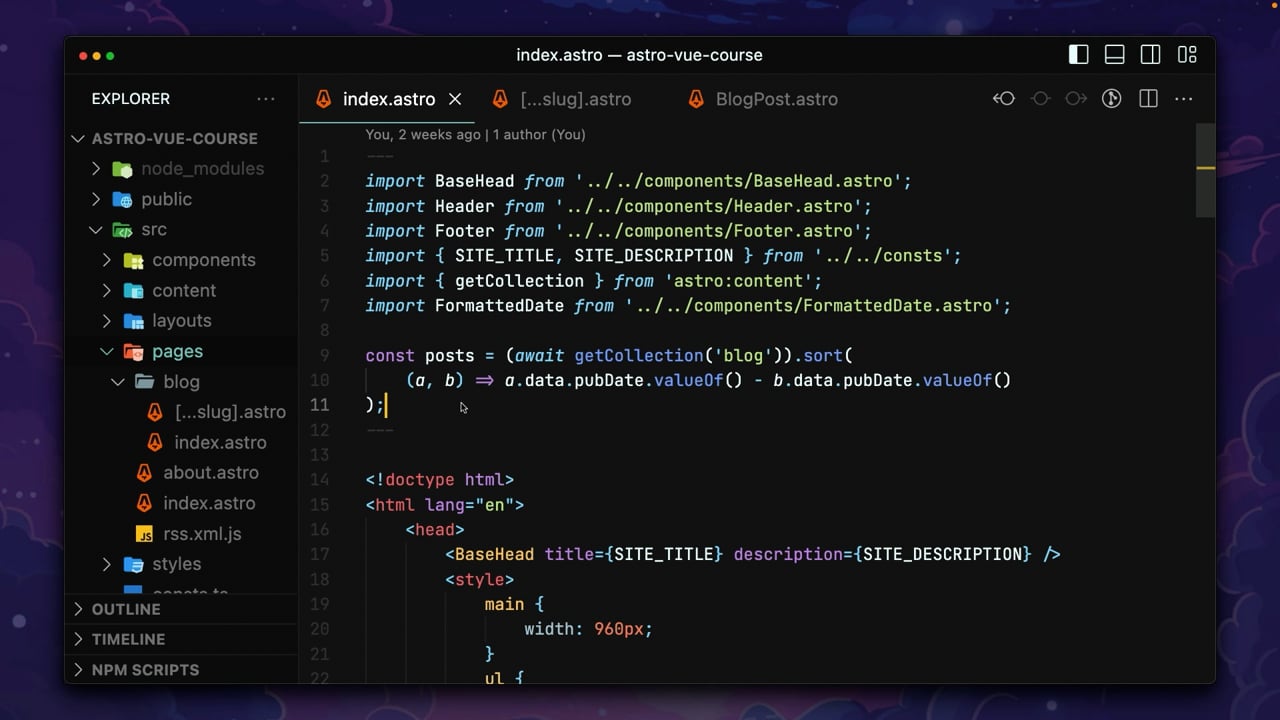The image size is (1280, 720).
Task: Toggle bottom panel layout icon
Action: click(1114, 55)
